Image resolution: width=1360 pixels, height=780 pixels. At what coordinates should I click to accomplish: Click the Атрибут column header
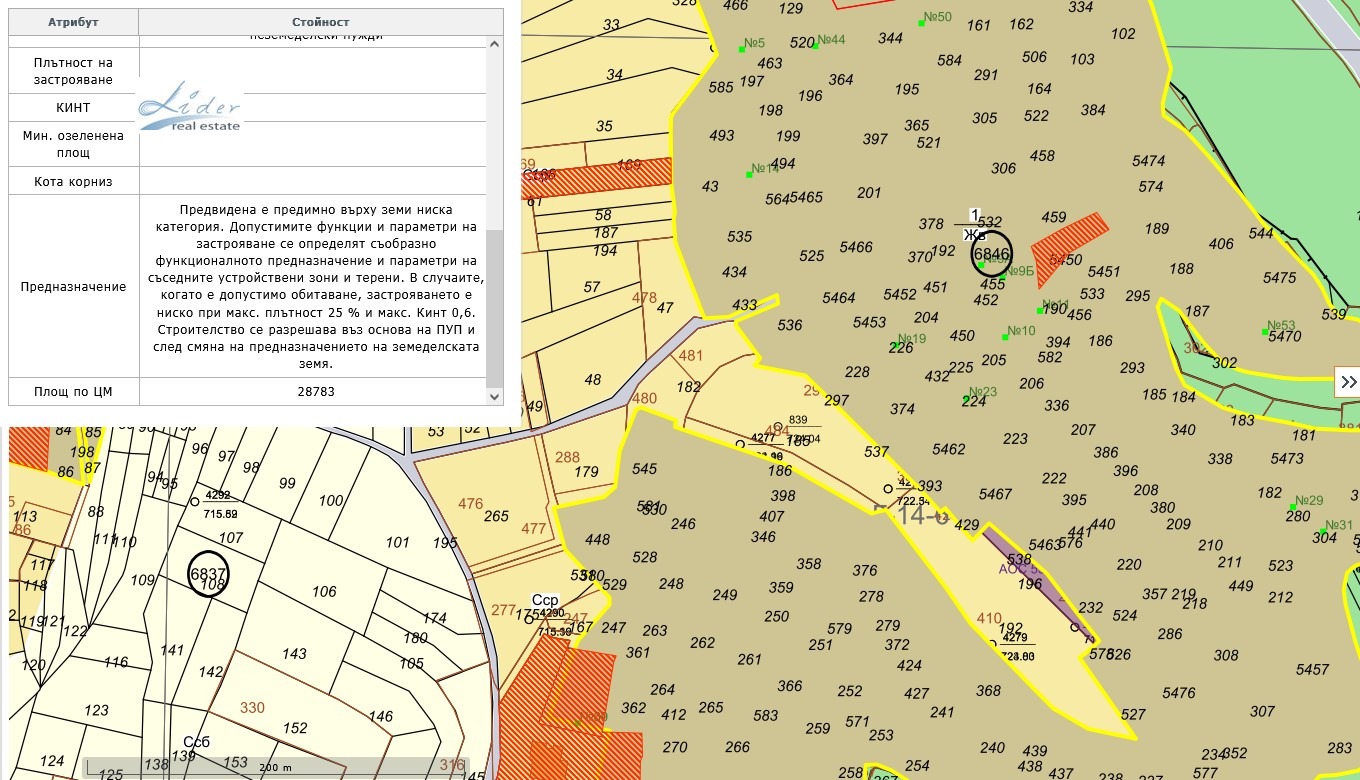click(x=73, y=22)
